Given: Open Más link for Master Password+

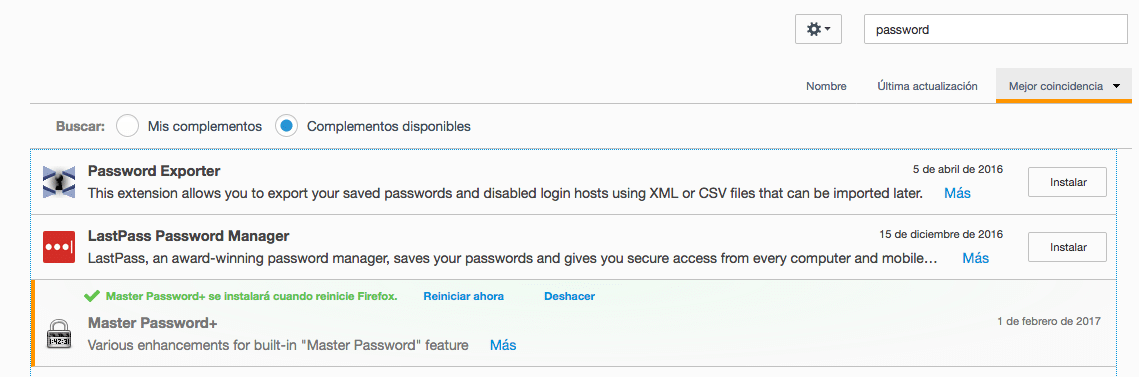Looking at the screenshot, I should coord(503,345).
